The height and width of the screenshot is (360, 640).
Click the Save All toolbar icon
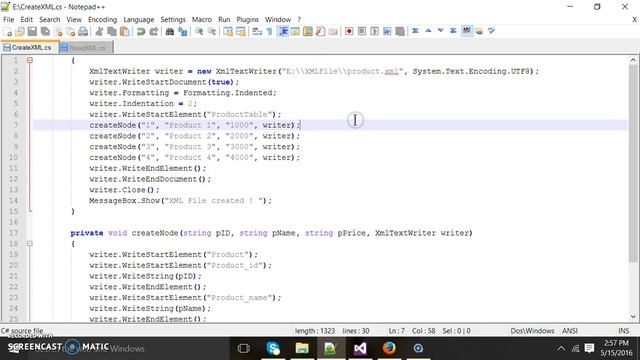point(45,31)
